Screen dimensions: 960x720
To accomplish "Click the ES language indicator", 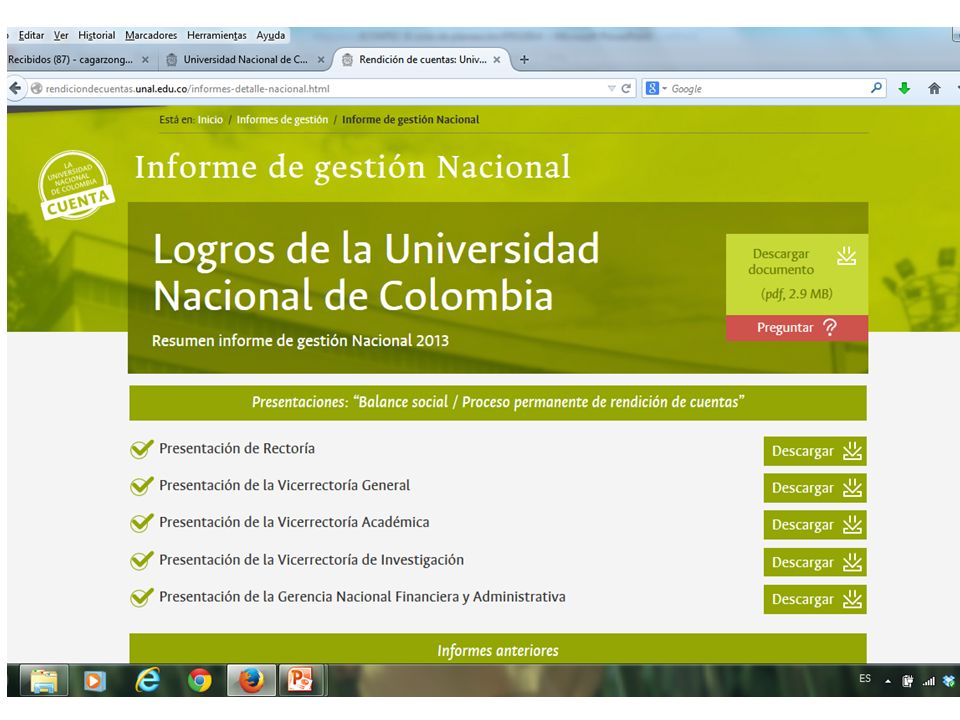I will tap(864, 678).
